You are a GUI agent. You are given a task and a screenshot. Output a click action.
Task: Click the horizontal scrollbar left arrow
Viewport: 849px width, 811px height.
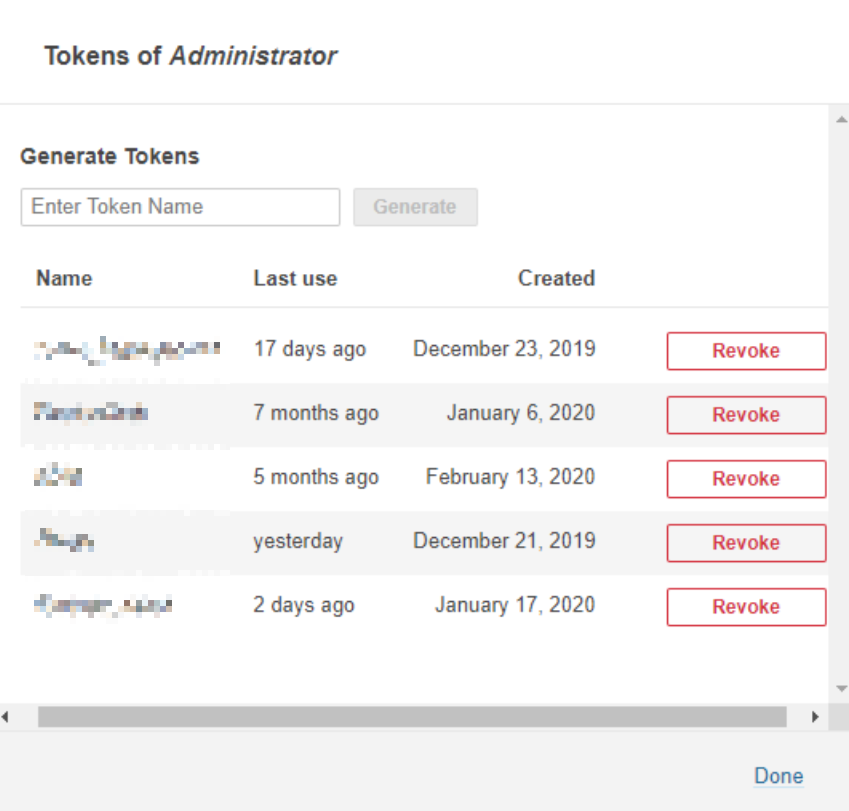point(6,717)
